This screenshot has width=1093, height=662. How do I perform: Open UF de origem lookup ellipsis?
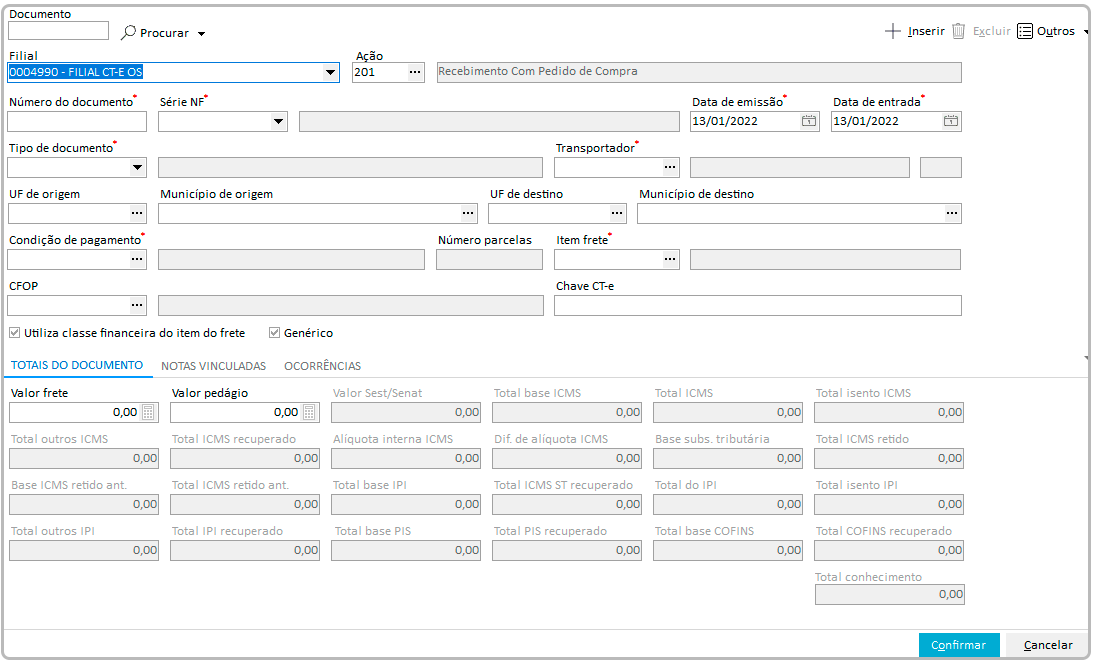pos(137,213)
